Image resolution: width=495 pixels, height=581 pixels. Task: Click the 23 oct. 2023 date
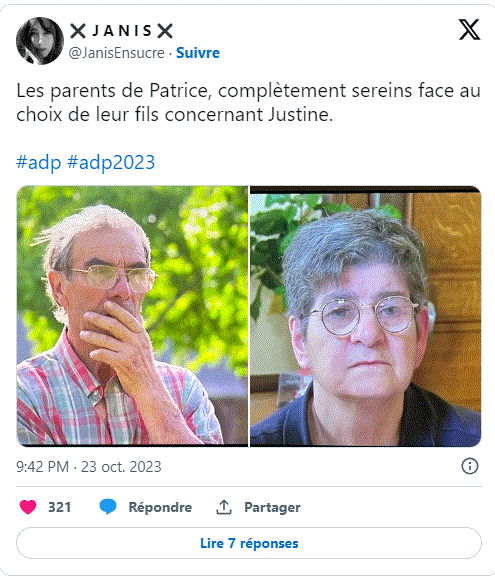click(x=121, y=467)
